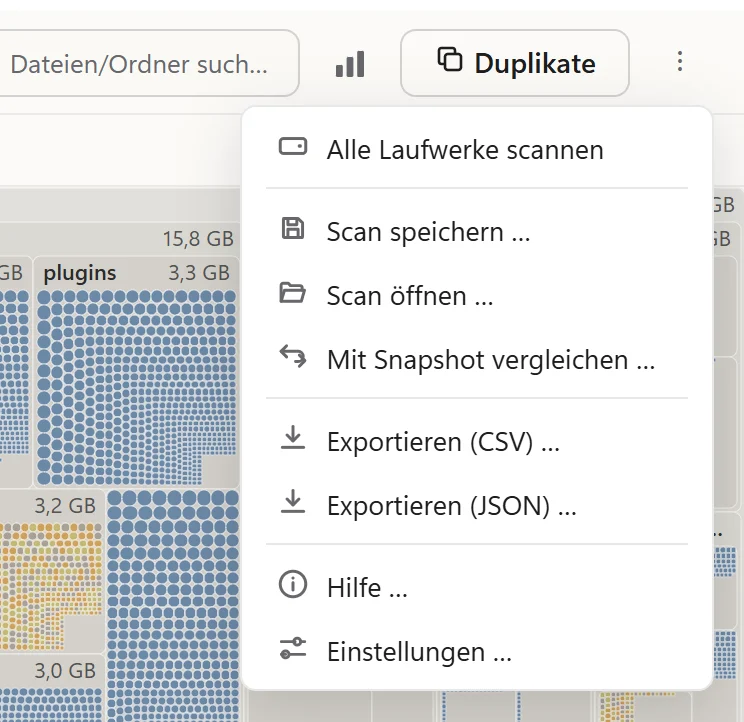Click the download icon beside Exportieren (JSON)
Screen dimensions: 744x722
click(293, 501)
